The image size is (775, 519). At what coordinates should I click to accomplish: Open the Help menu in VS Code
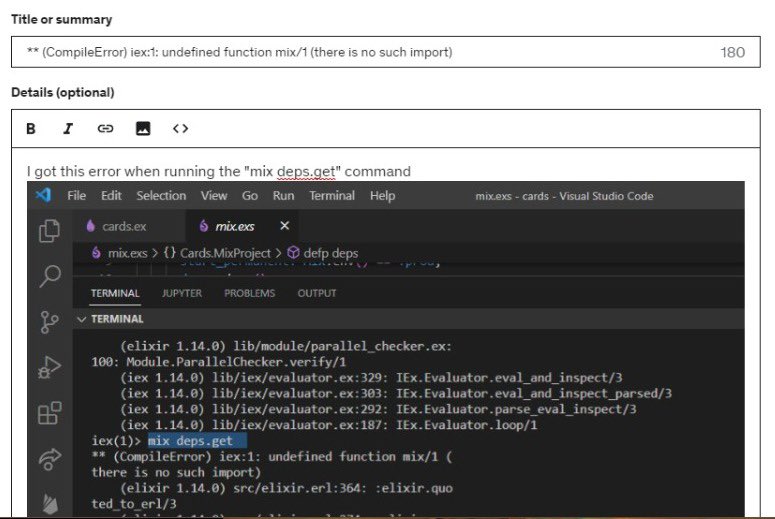383,196
